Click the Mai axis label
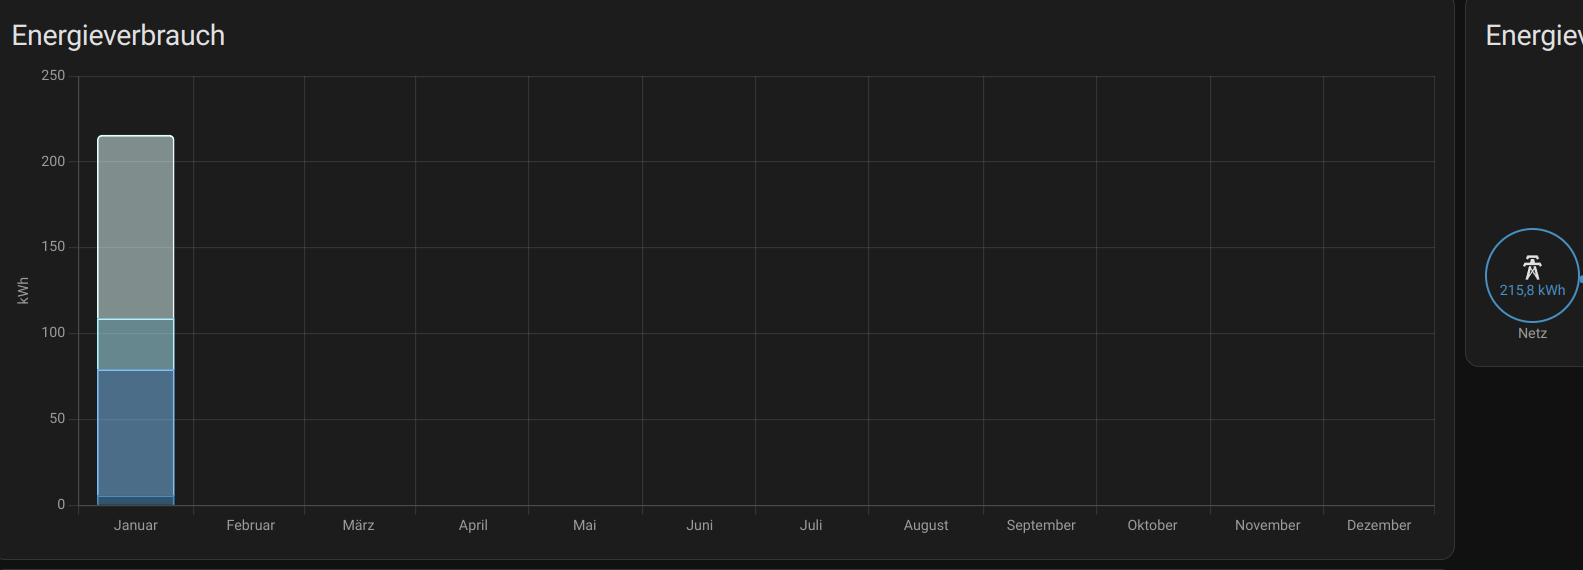This screenshot has height=570, width=1583. (x=585, y=525)
